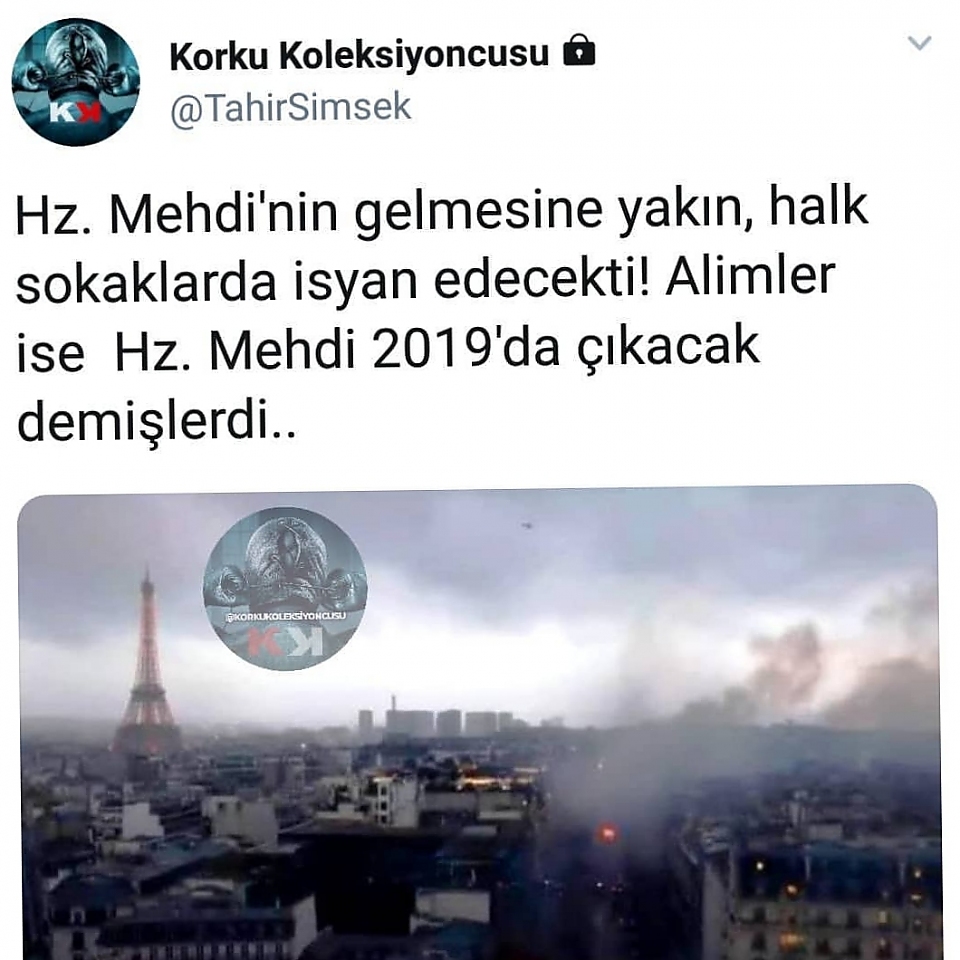Click the tower blocks on the horizon

pyautogui.click(x=436, y=720)
